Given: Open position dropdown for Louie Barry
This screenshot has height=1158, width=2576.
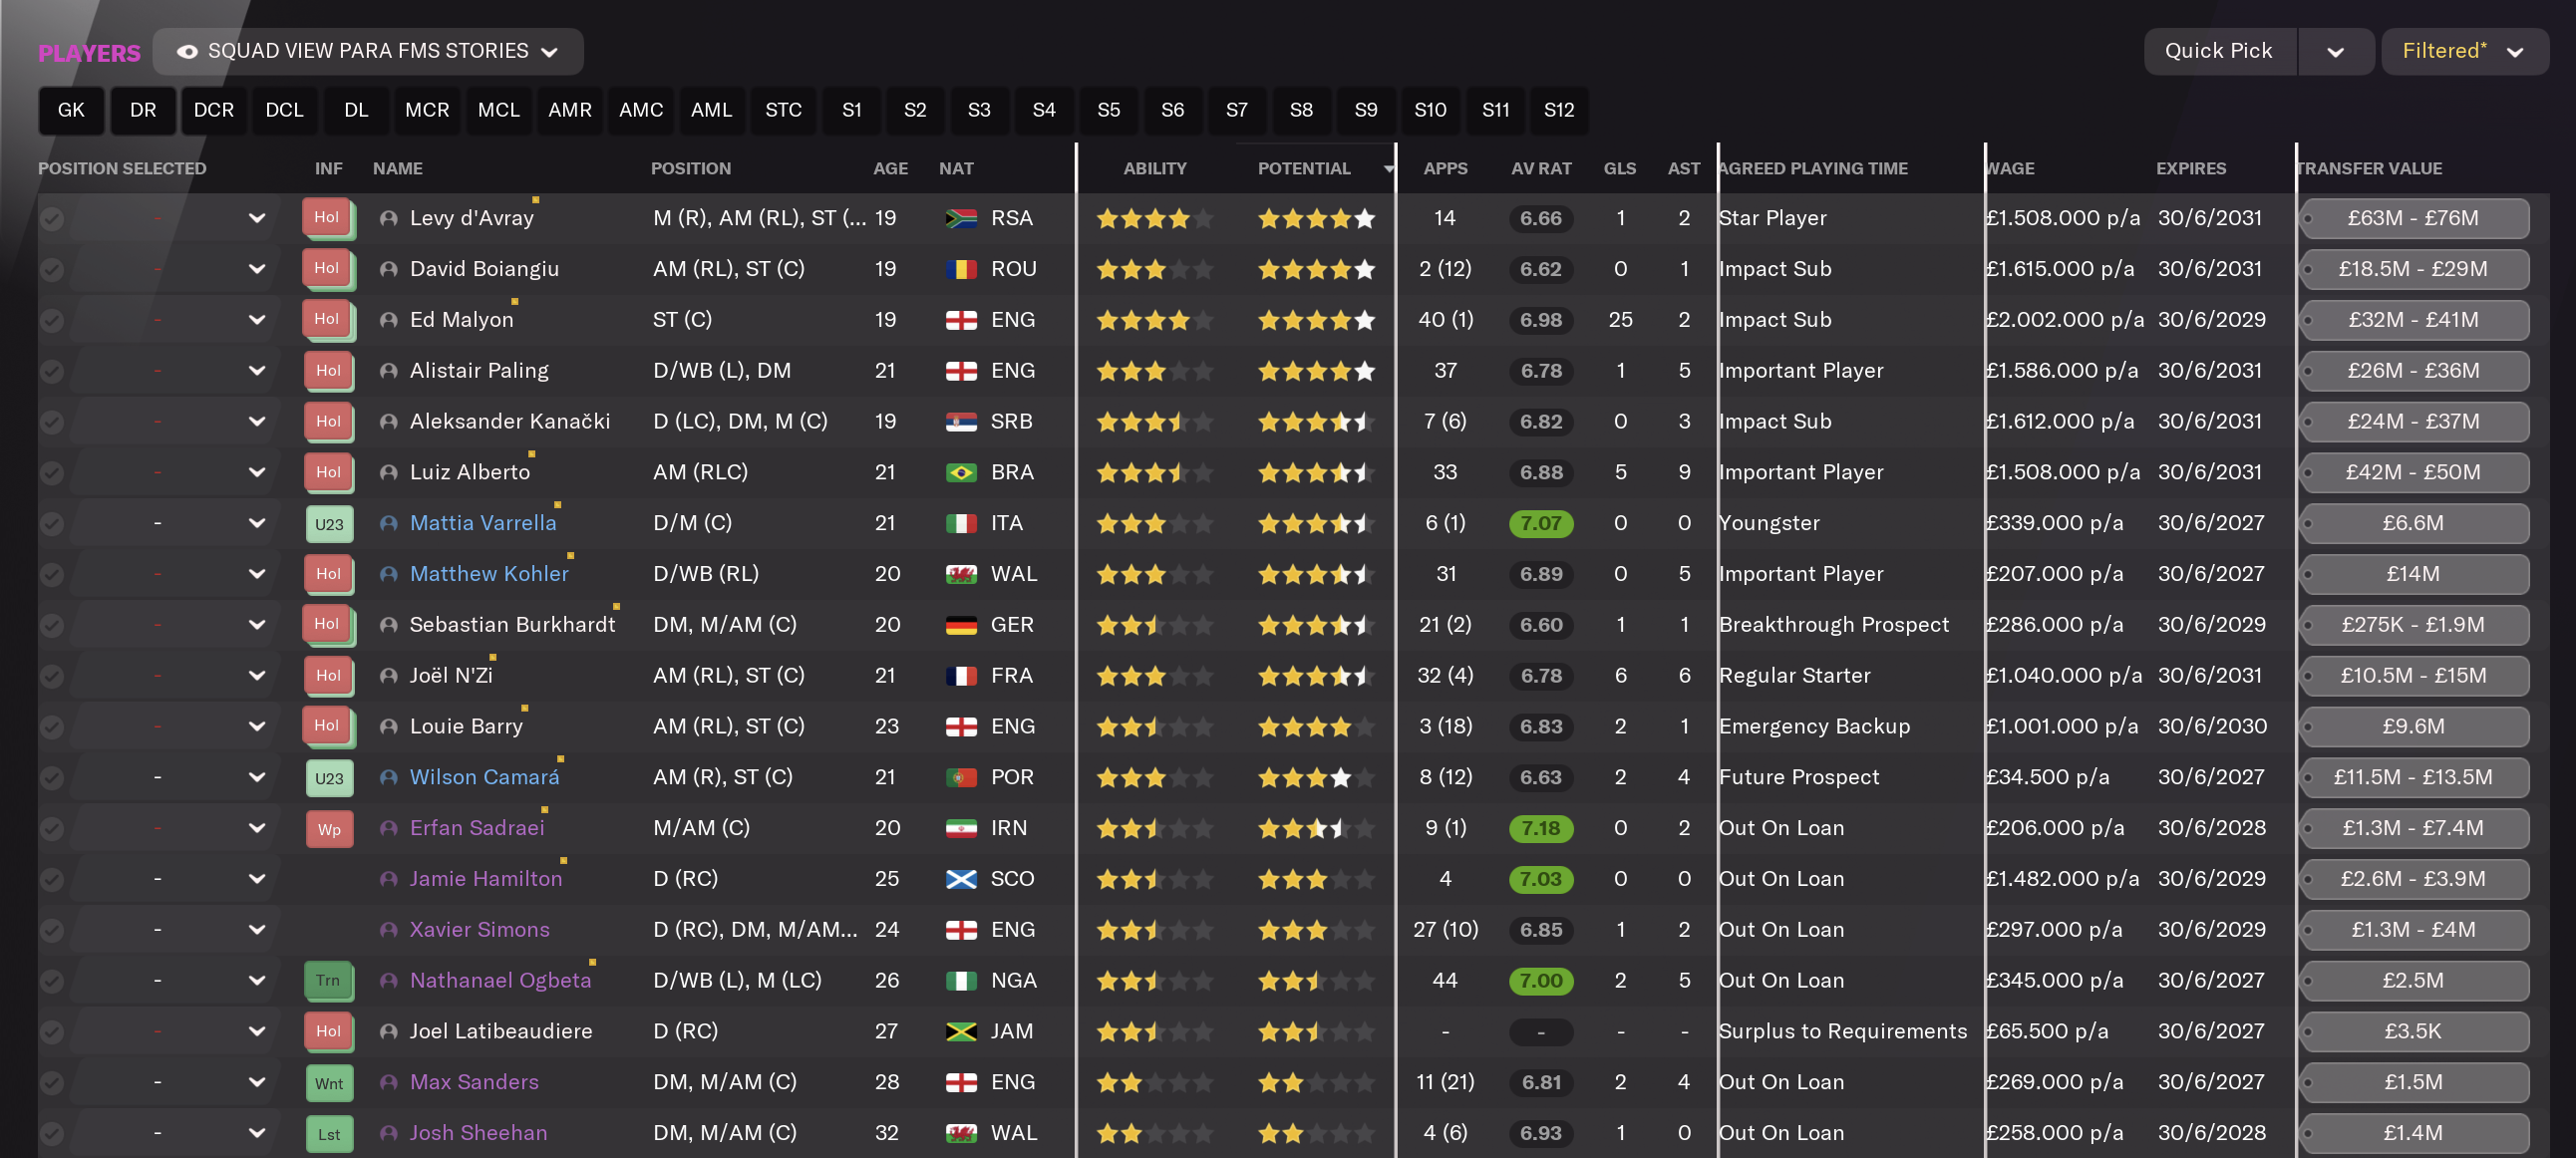Looking at the screenshot, I should 257,726.
